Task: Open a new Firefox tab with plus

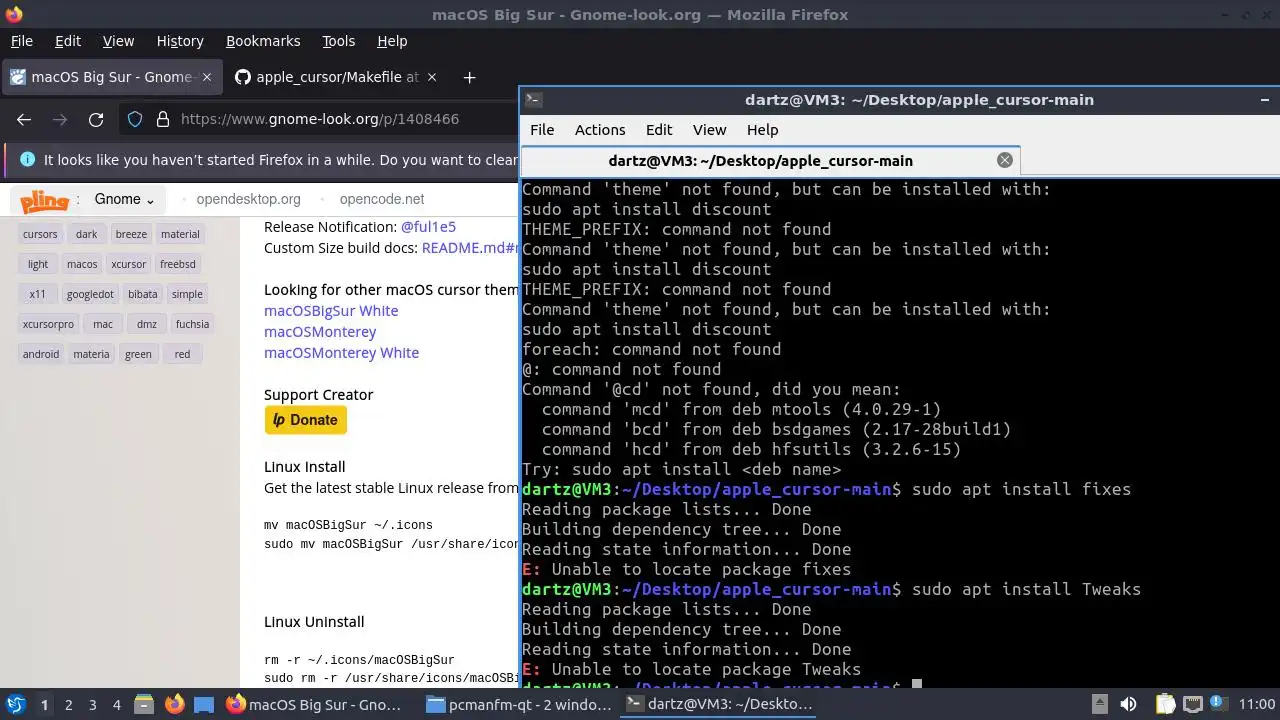Action: click(469, 77)
